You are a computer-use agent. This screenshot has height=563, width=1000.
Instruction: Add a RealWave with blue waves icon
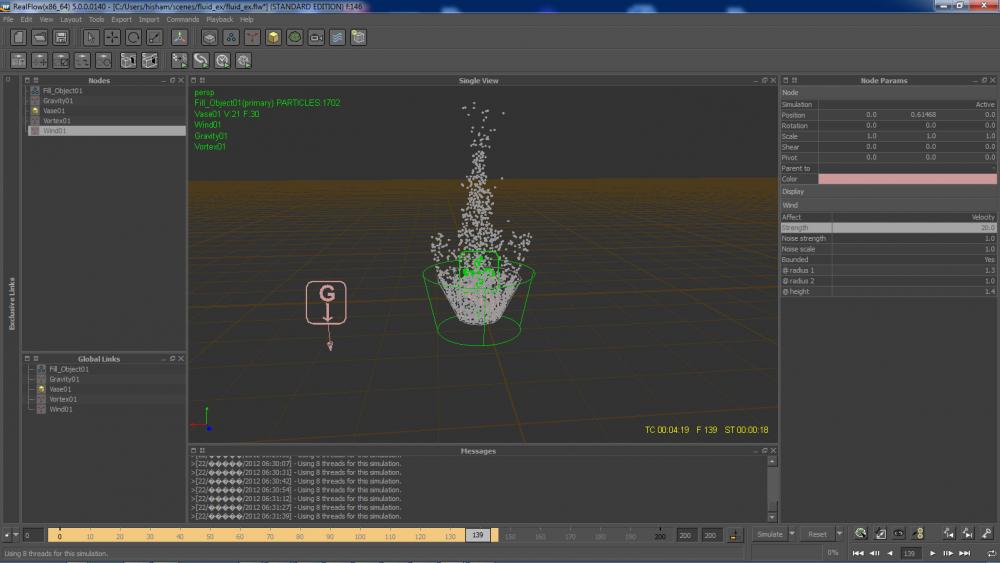(337, 38)
